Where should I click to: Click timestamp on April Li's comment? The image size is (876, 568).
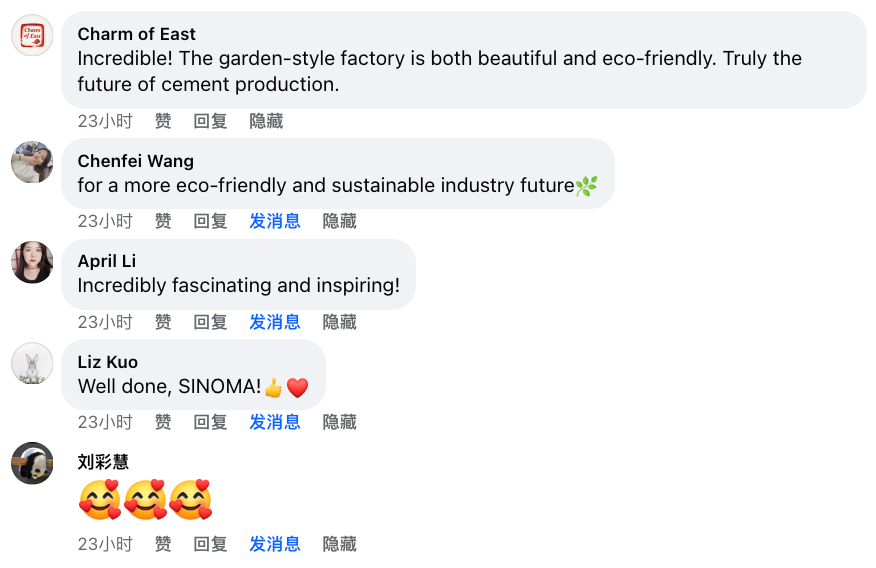[x=105, y=322]
